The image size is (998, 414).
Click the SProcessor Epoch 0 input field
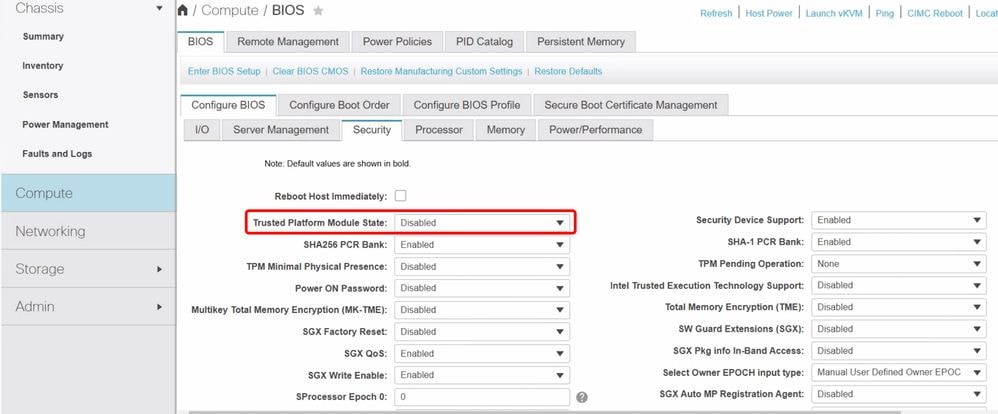tap(482, 397)
